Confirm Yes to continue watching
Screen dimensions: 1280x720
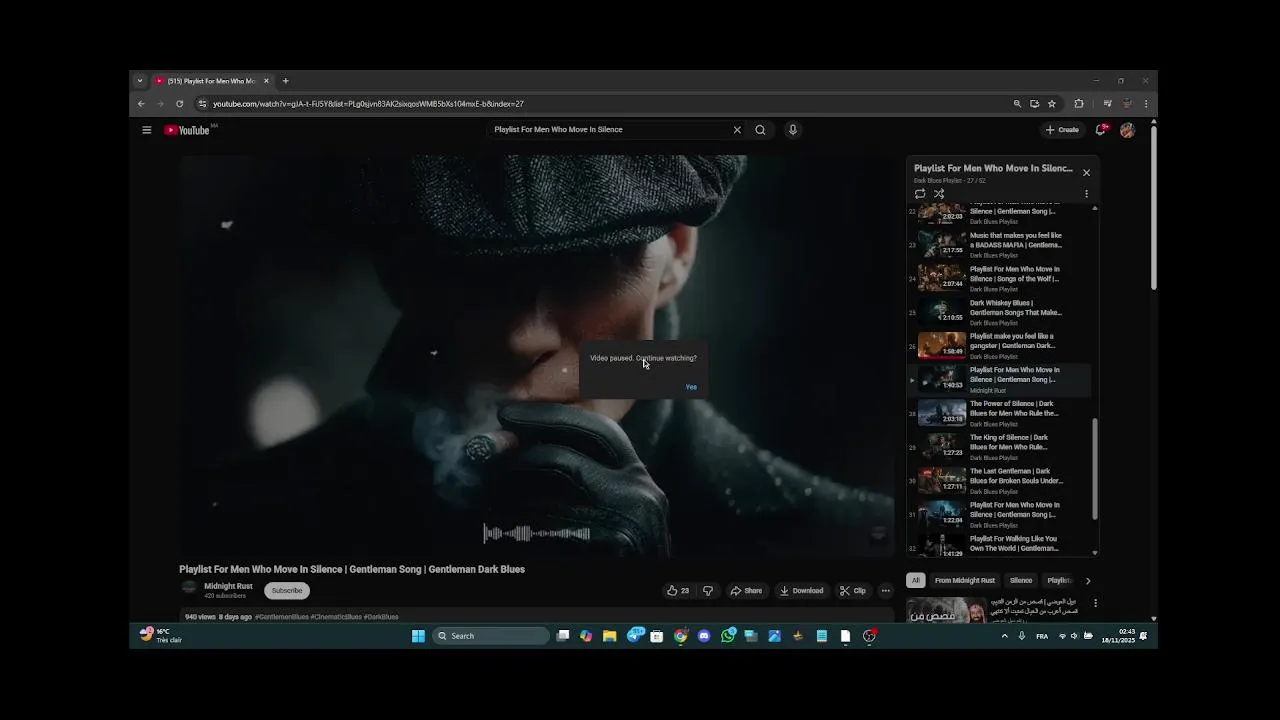pos(691,387)
